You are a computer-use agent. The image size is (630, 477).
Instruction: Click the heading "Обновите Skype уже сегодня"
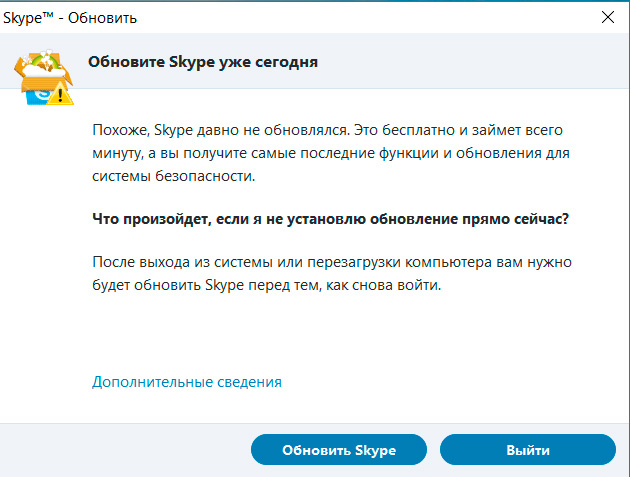tap(203, 62)
